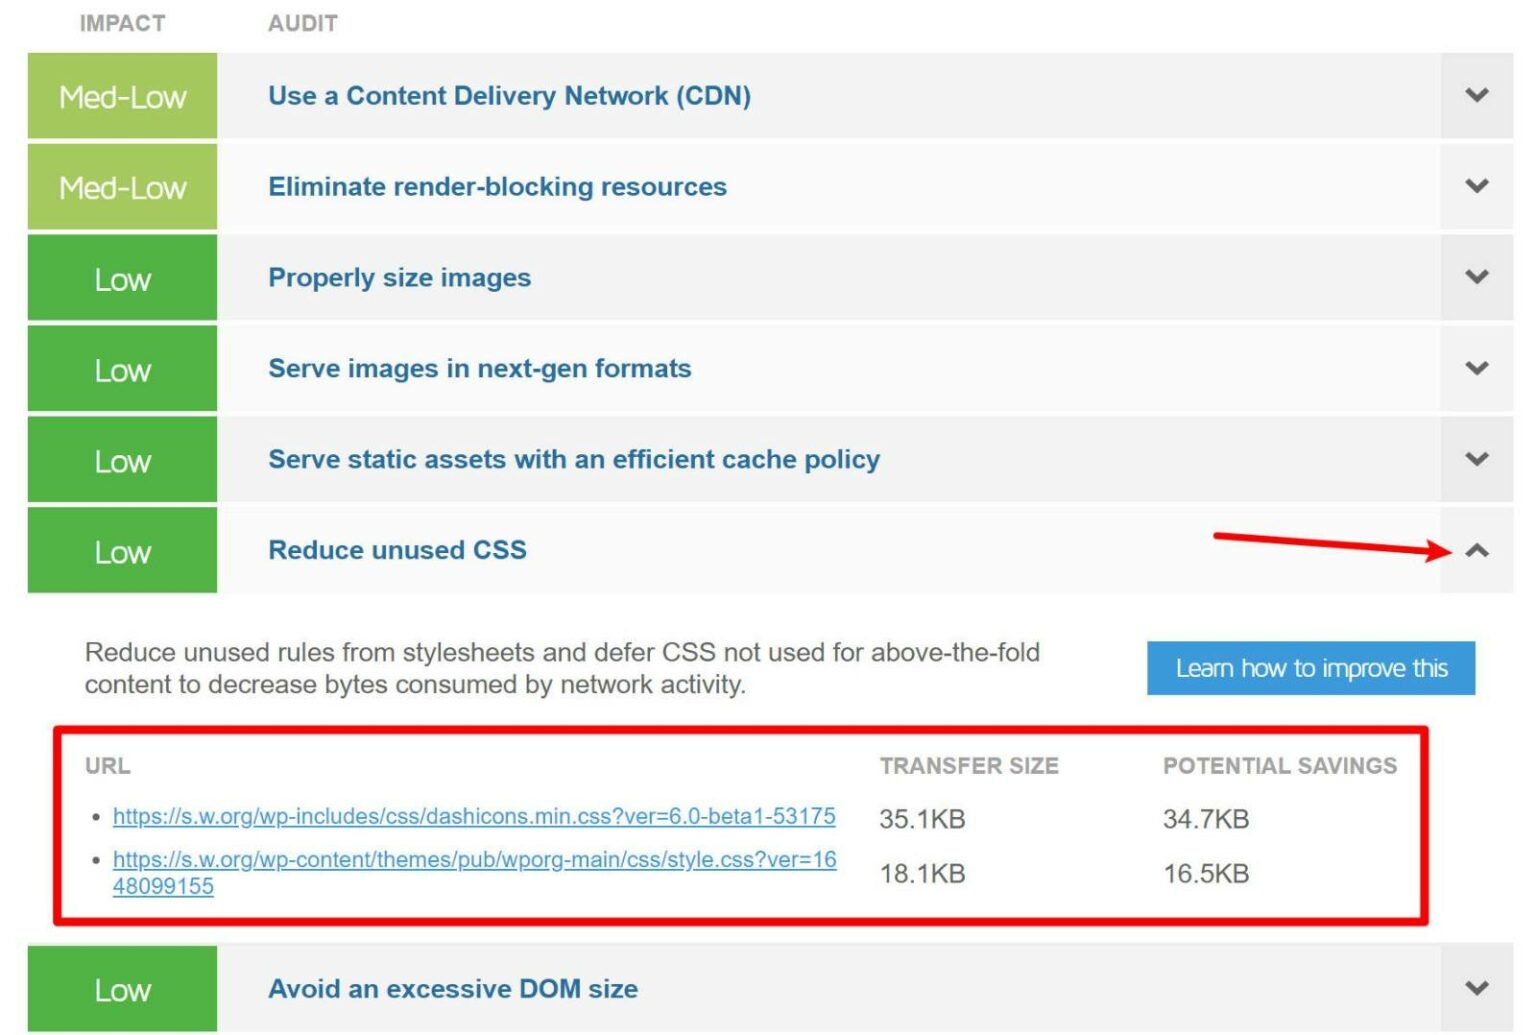1536x1035 pixels.
Task: Click Avoid an excessive DOM size title
Action: point(452,989)
